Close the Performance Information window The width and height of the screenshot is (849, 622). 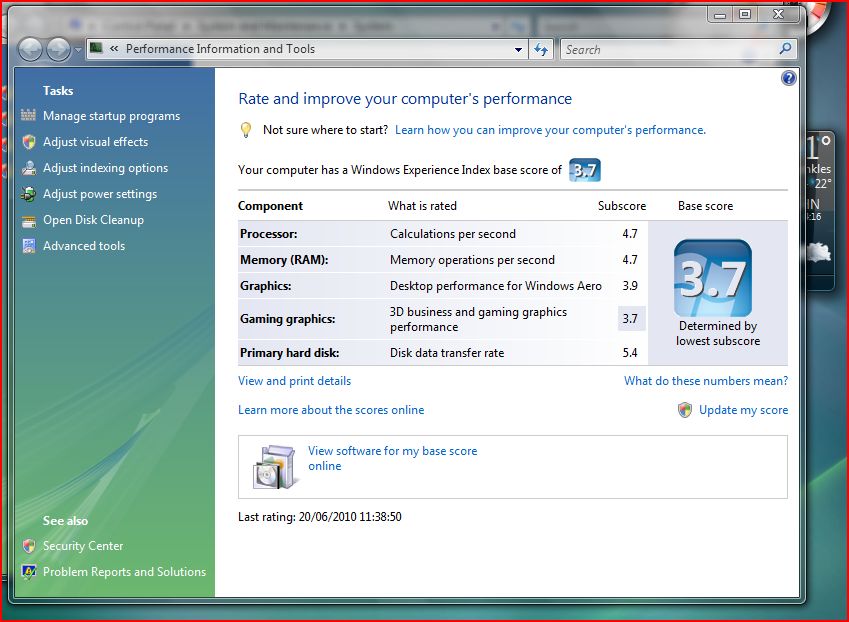(x=779, y=15)
